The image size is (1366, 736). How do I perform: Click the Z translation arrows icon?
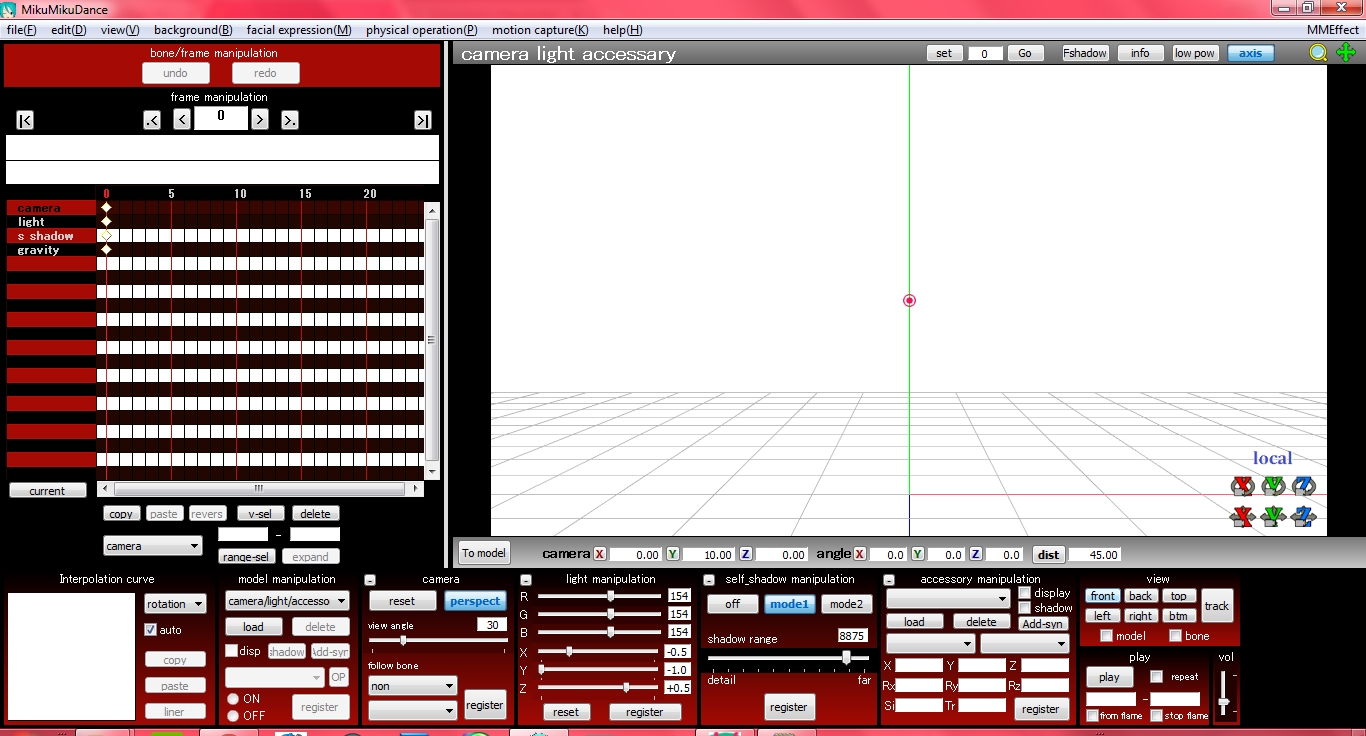click(1302, 517)
